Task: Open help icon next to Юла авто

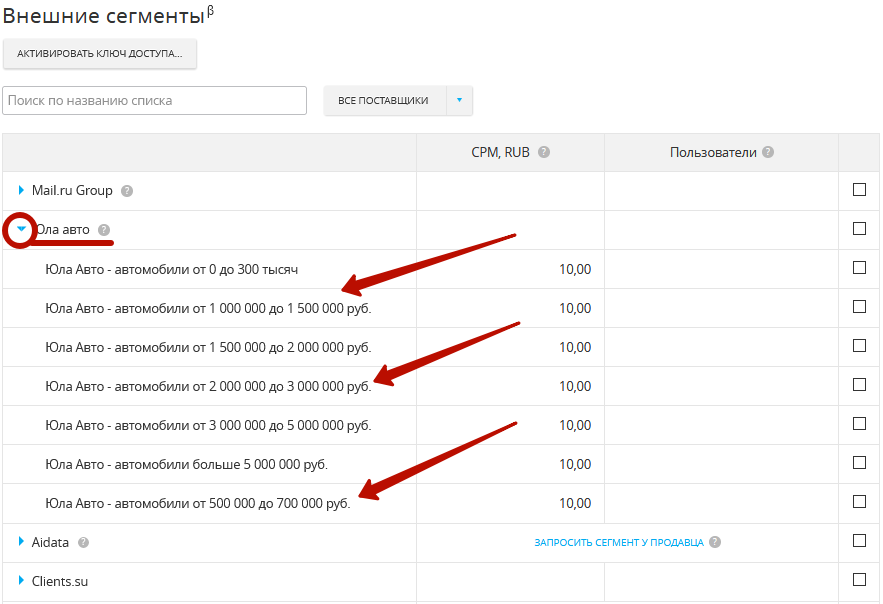Action: tap(104, 230)
